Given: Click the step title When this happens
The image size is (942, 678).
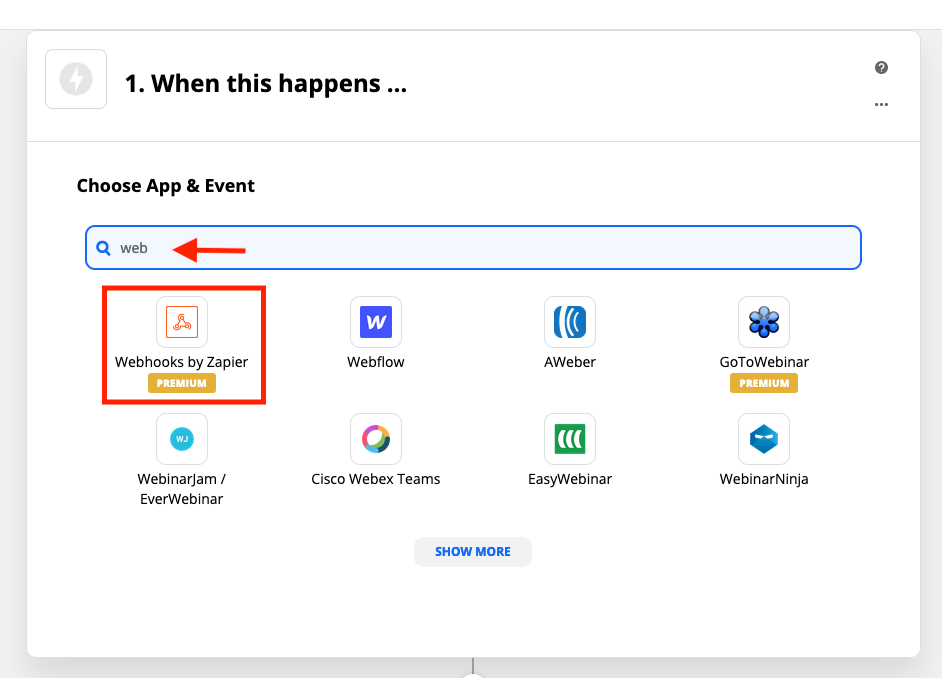Looking at the screenshot, I should pyautogui.click(x=266, y=83).
